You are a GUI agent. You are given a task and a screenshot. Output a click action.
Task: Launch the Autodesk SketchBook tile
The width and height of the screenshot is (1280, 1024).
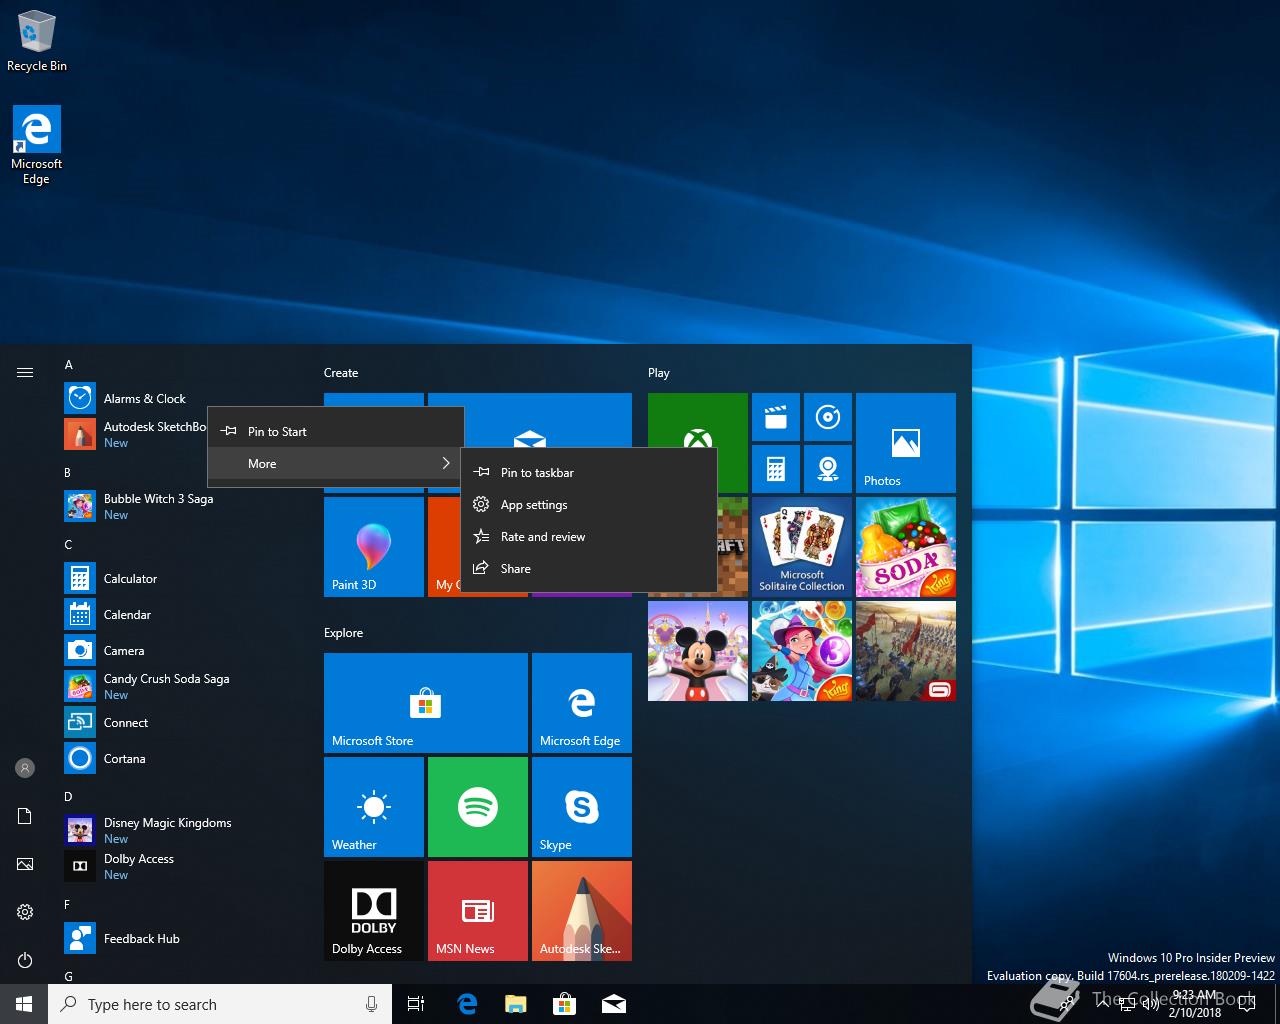tap(582, 911)
